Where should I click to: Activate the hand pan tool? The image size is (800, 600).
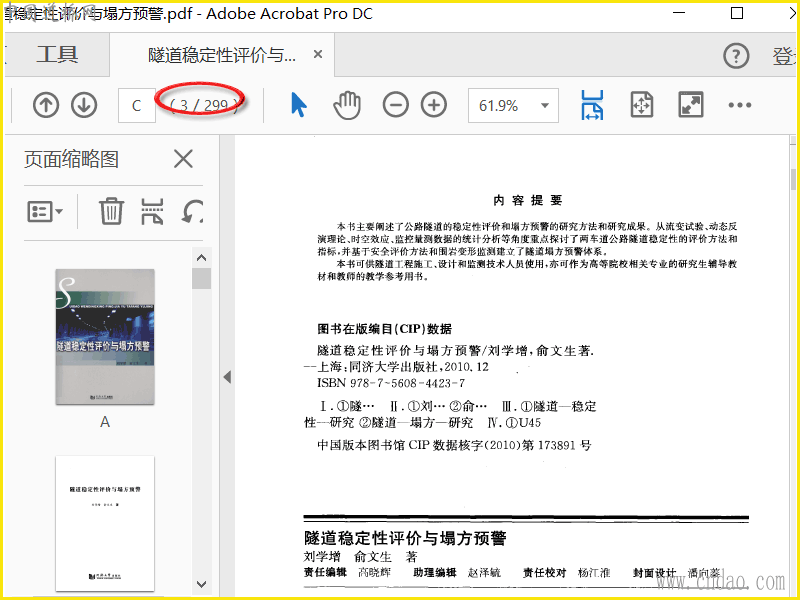347,105
